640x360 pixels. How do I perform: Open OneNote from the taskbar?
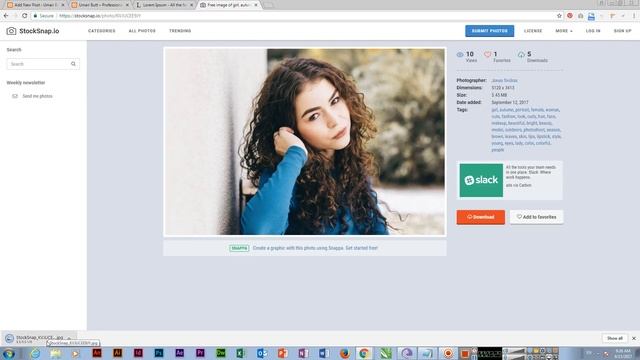[x=303, y=353]
